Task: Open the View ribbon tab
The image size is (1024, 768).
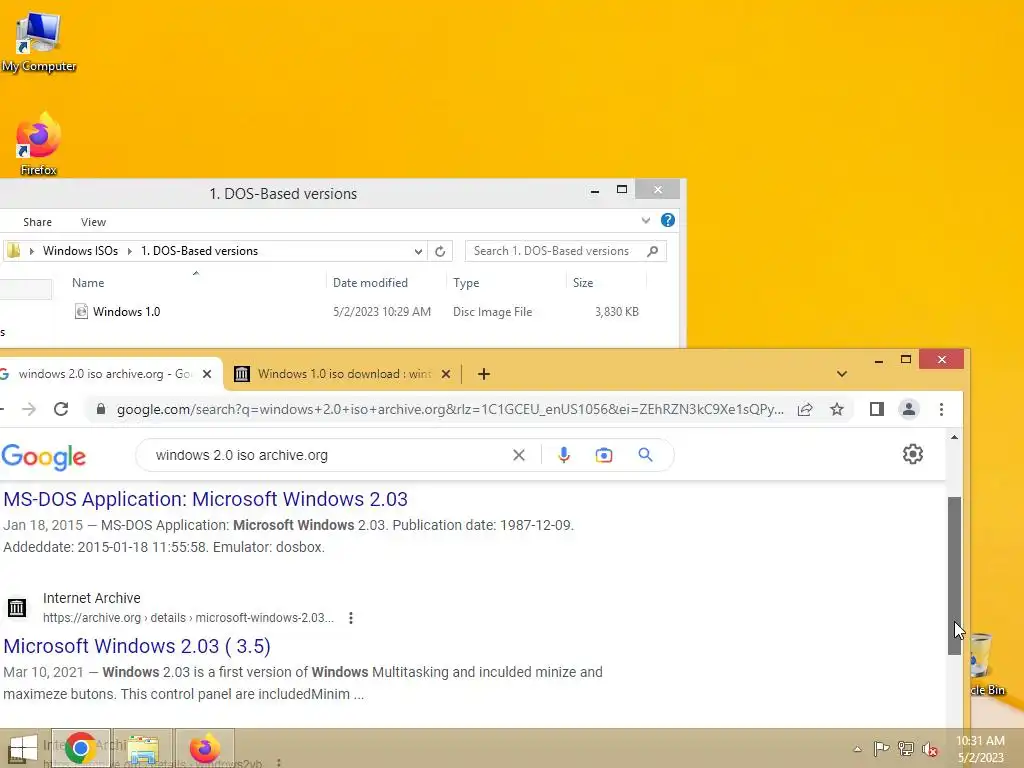Action: (x=93, y=222)
